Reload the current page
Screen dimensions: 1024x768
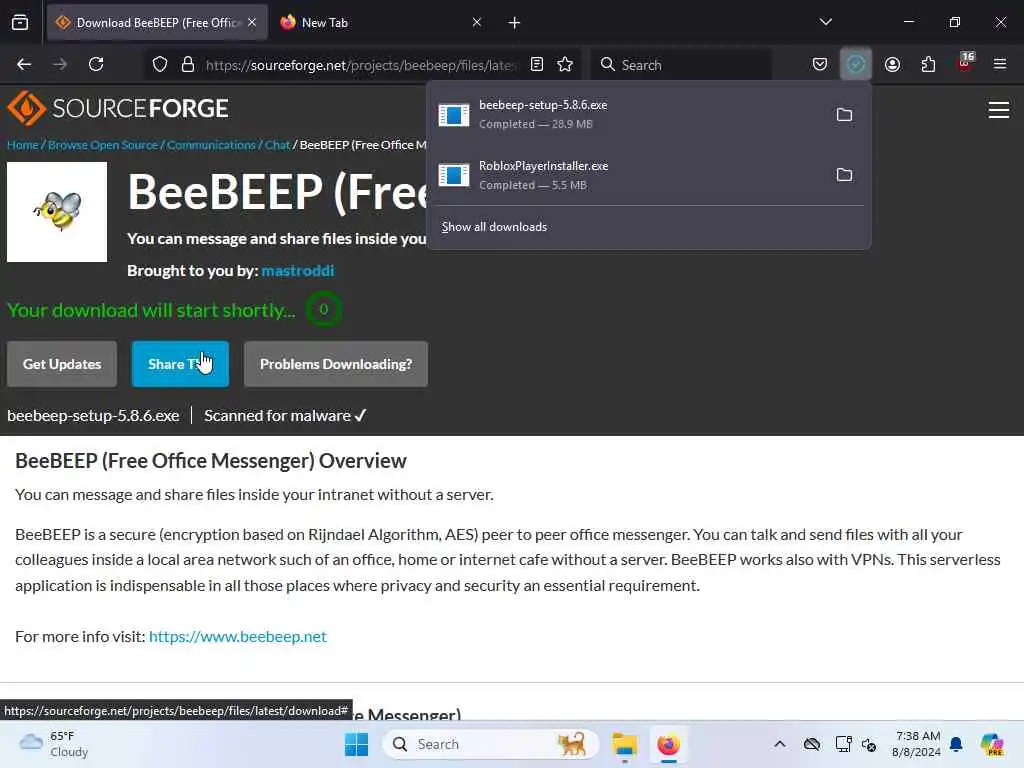96,65
